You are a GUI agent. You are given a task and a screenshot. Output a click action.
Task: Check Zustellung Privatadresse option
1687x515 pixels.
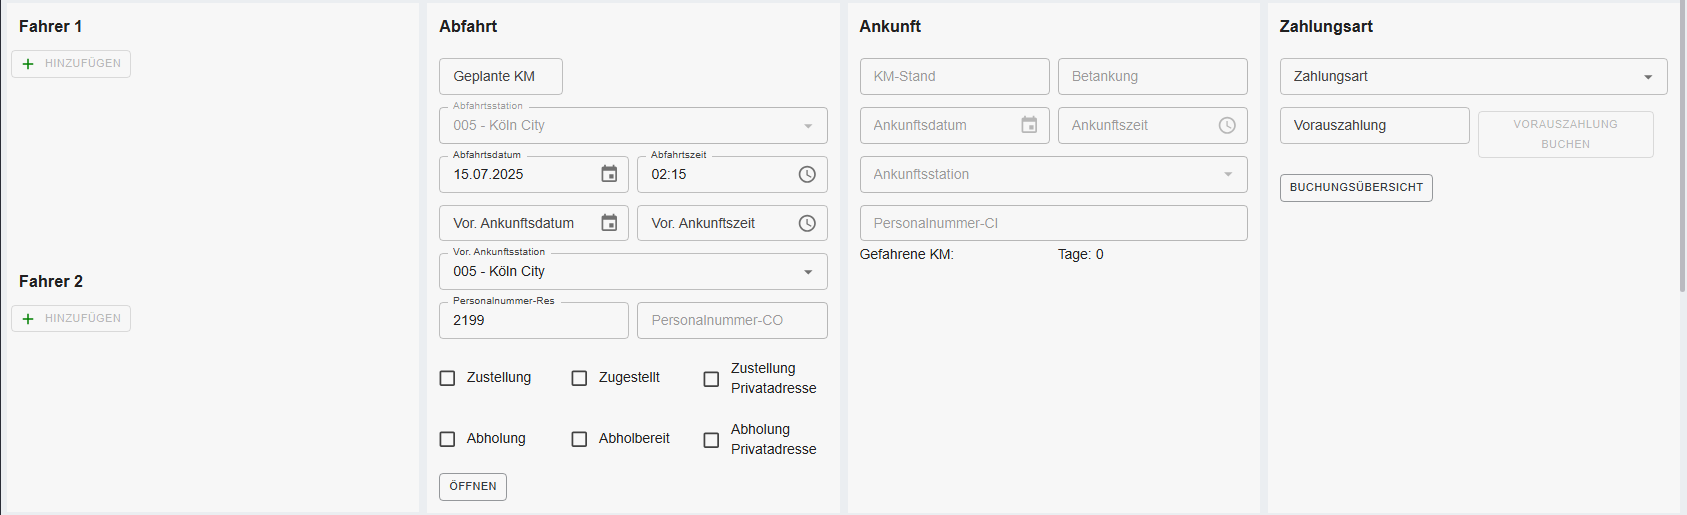[x=711, y=379]
